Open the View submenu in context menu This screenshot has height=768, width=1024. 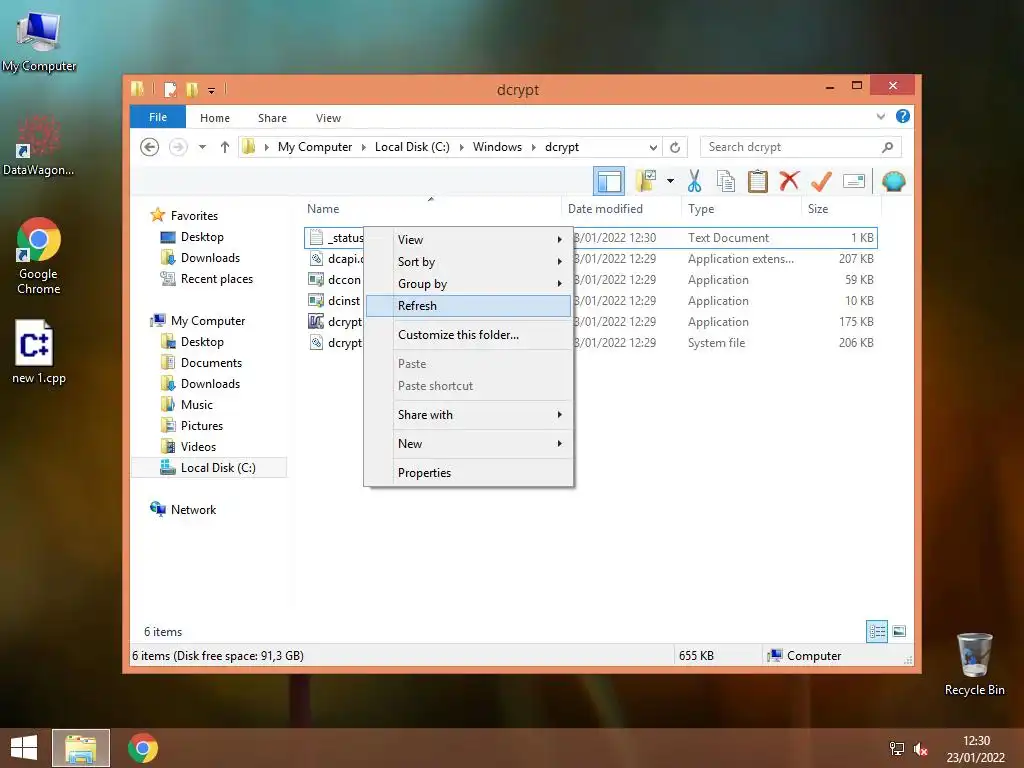(x=468, y=240)
